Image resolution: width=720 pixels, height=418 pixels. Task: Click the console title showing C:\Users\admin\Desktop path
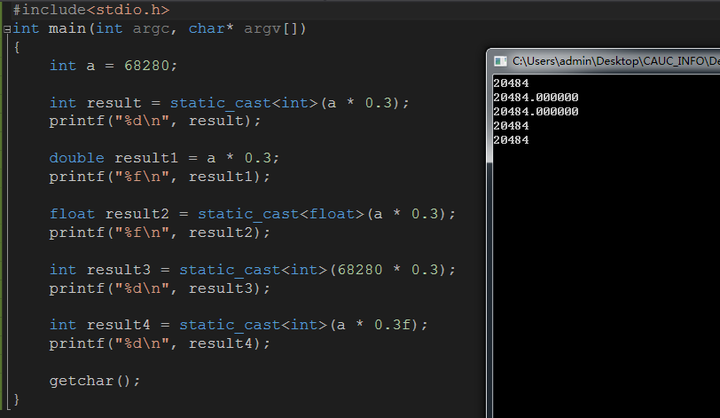[615, 61]
